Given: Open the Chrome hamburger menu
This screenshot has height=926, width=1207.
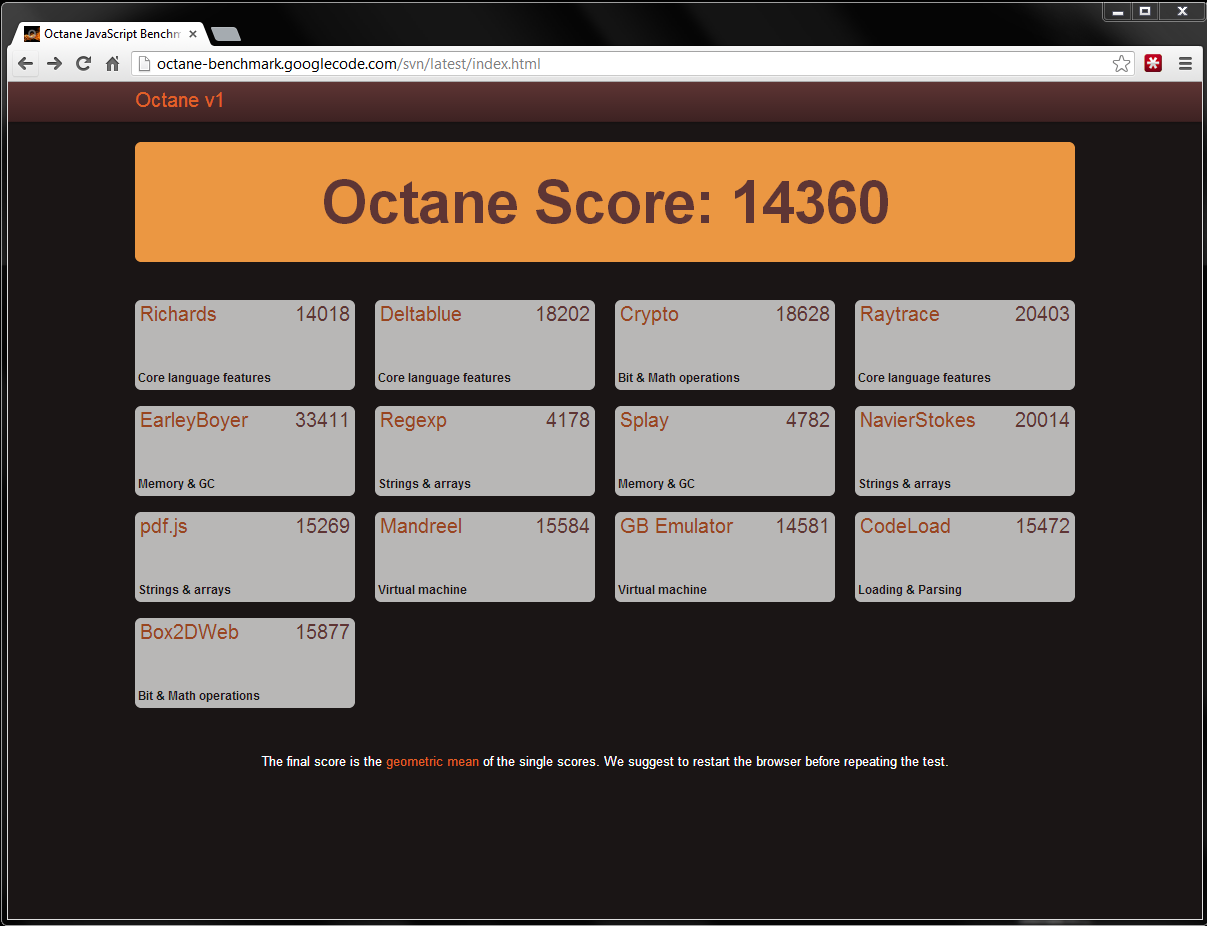Looking at the screenshot, I should click(x=1185, y=64).
